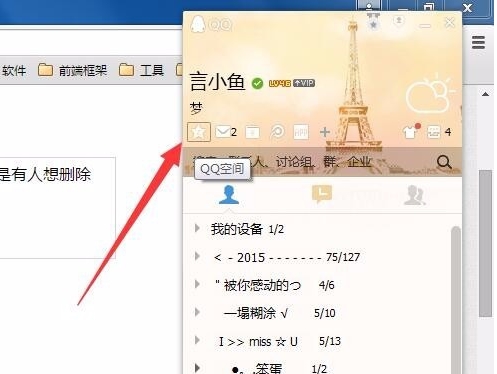The width and height of the screenshot is (497, 374).
Task: Click the VIP badge next to level
Action: 304,83
